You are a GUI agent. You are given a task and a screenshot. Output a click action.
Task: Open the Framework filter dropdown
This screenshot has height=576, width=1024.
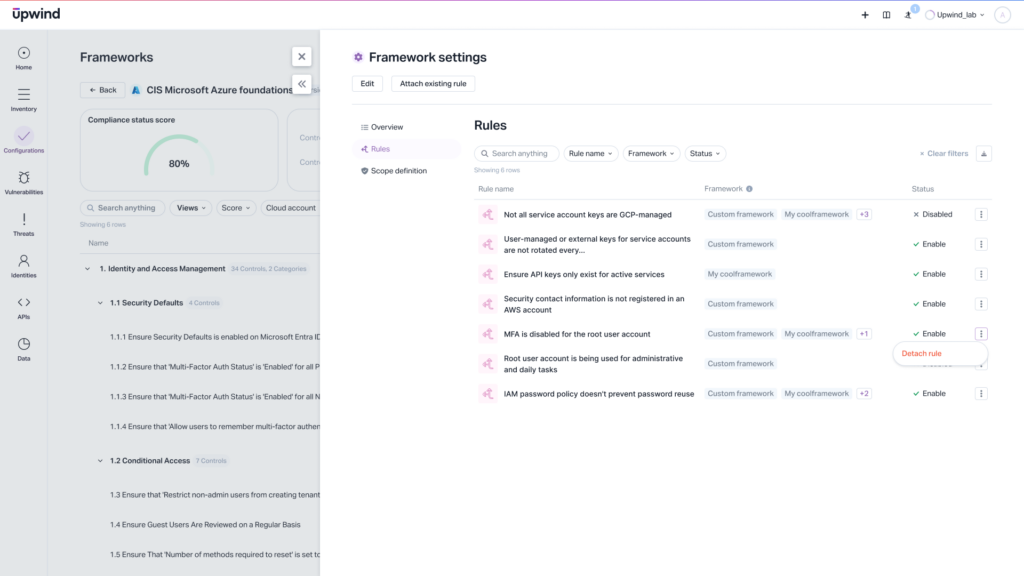pos(651,153)
